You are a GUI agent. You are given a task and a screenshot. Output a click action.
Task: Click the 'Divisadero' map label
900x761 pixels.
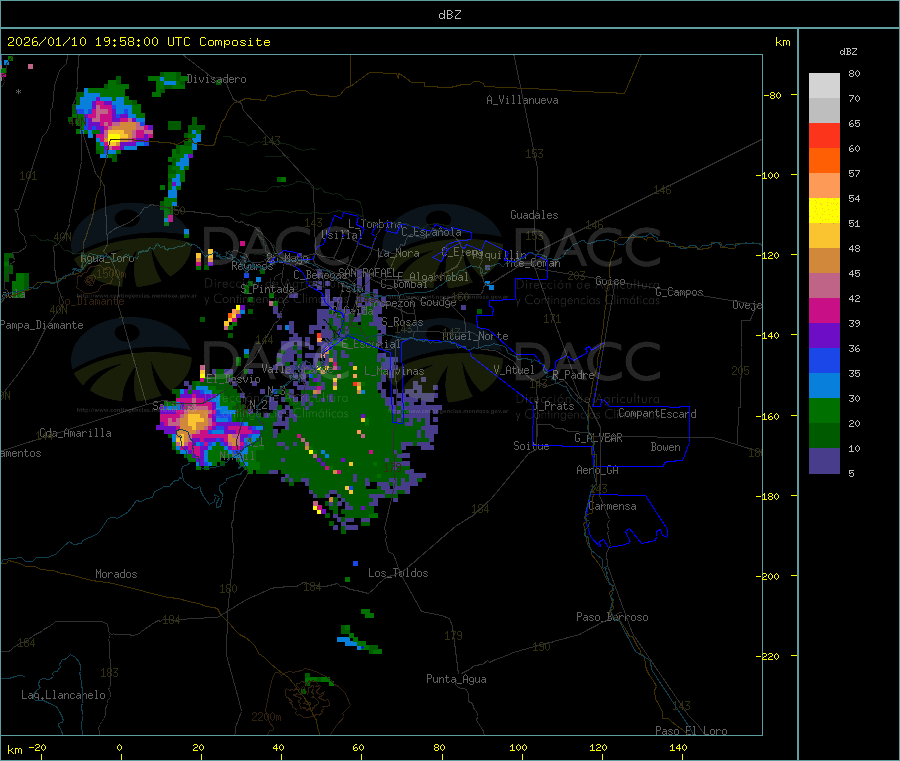216,79
